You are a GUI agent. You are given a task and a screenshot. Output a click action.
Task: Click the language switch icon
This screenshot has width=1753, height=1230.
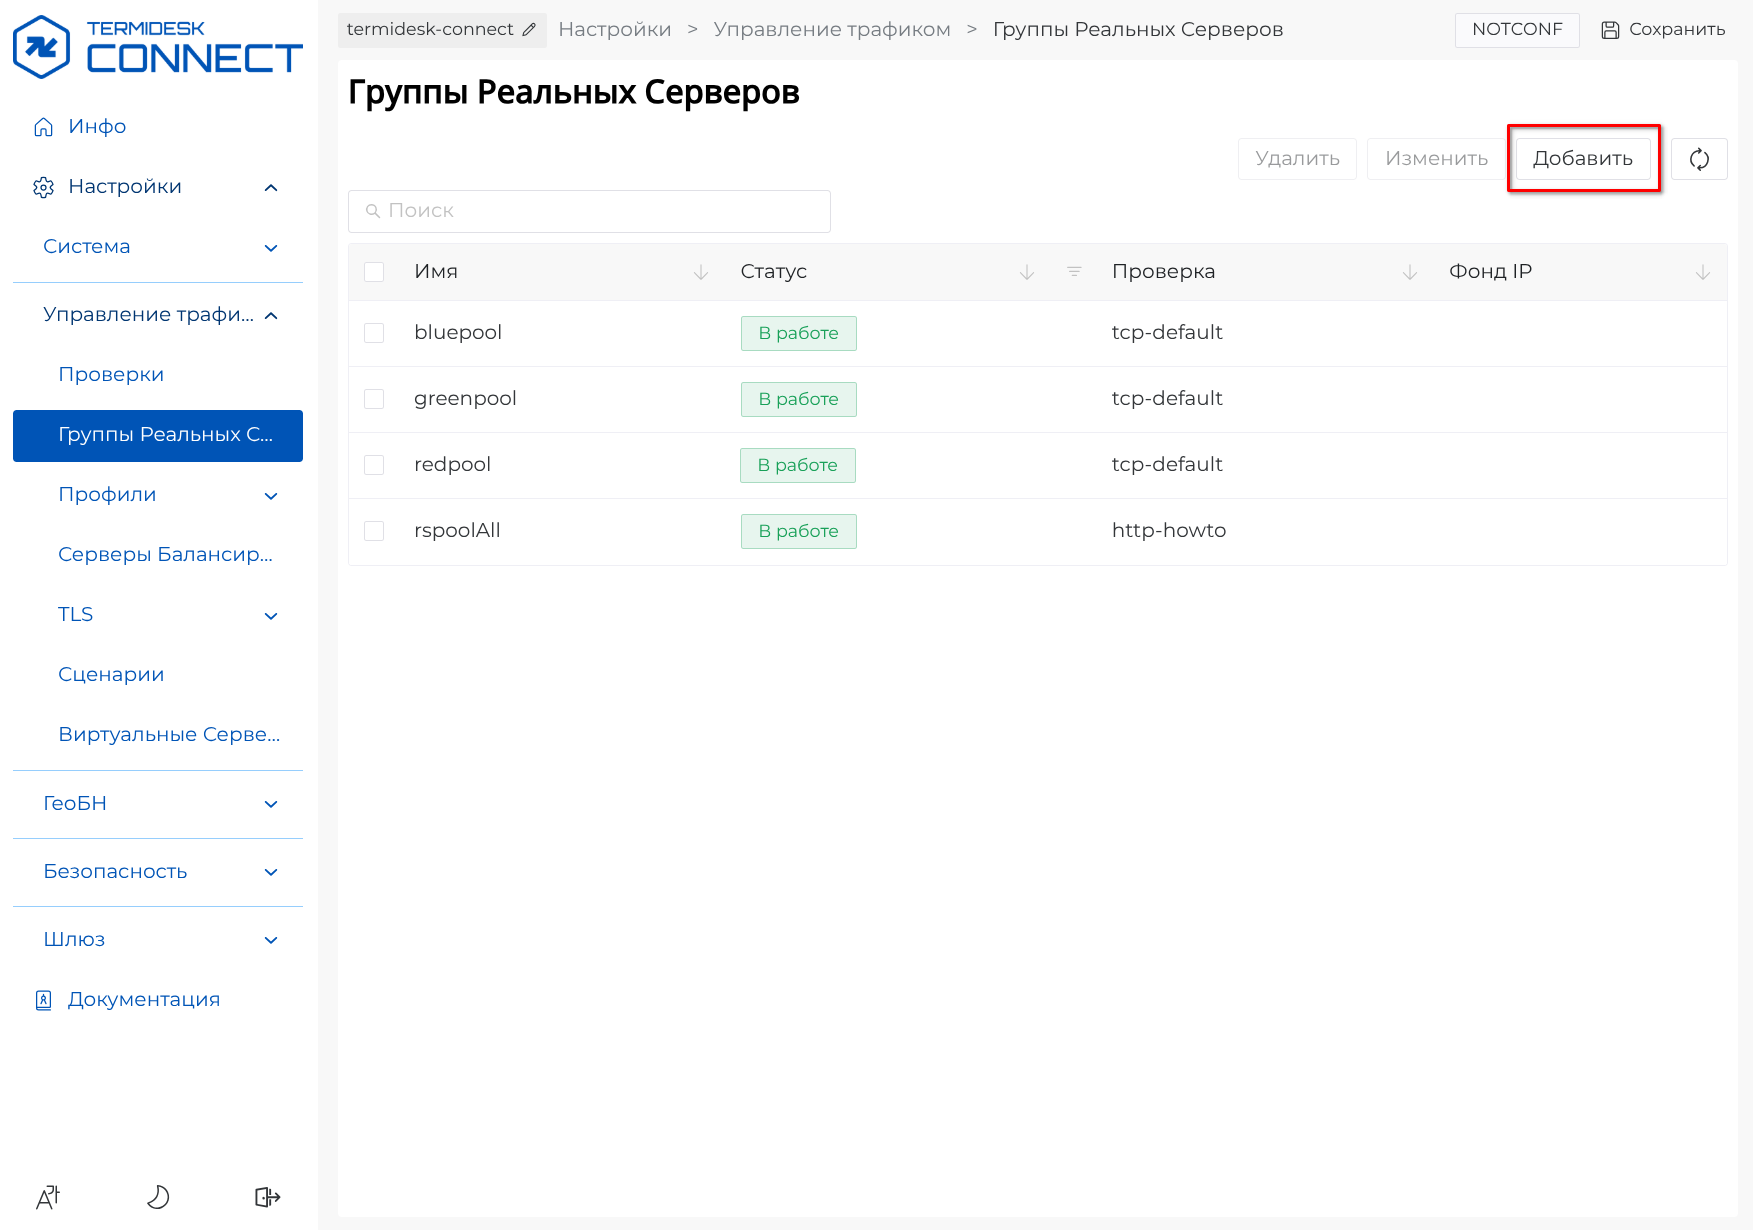tap(48, 1197)
